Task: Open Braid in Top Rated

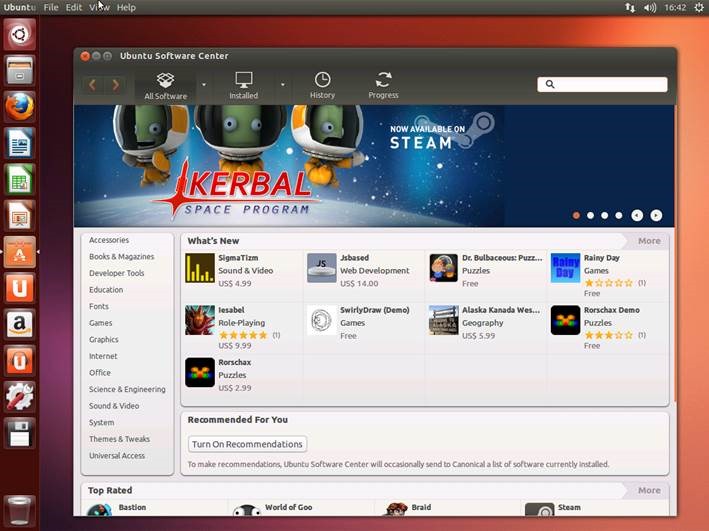Action: (421, 507)
